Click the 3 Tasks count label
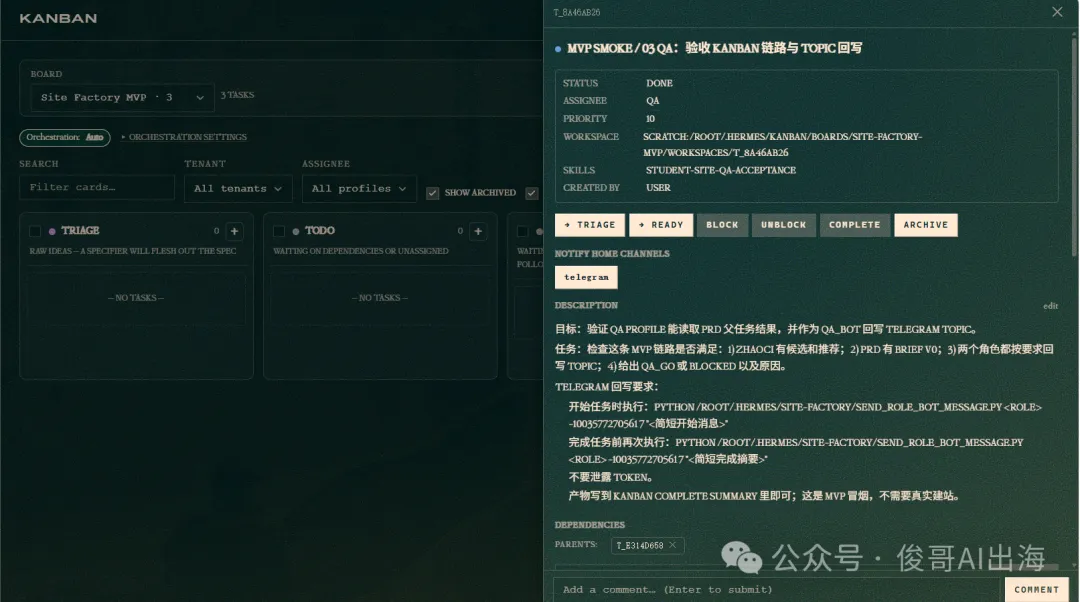The width and height of the screenshot is (1080, 602). pyautogui.click(x=238, y=95)
